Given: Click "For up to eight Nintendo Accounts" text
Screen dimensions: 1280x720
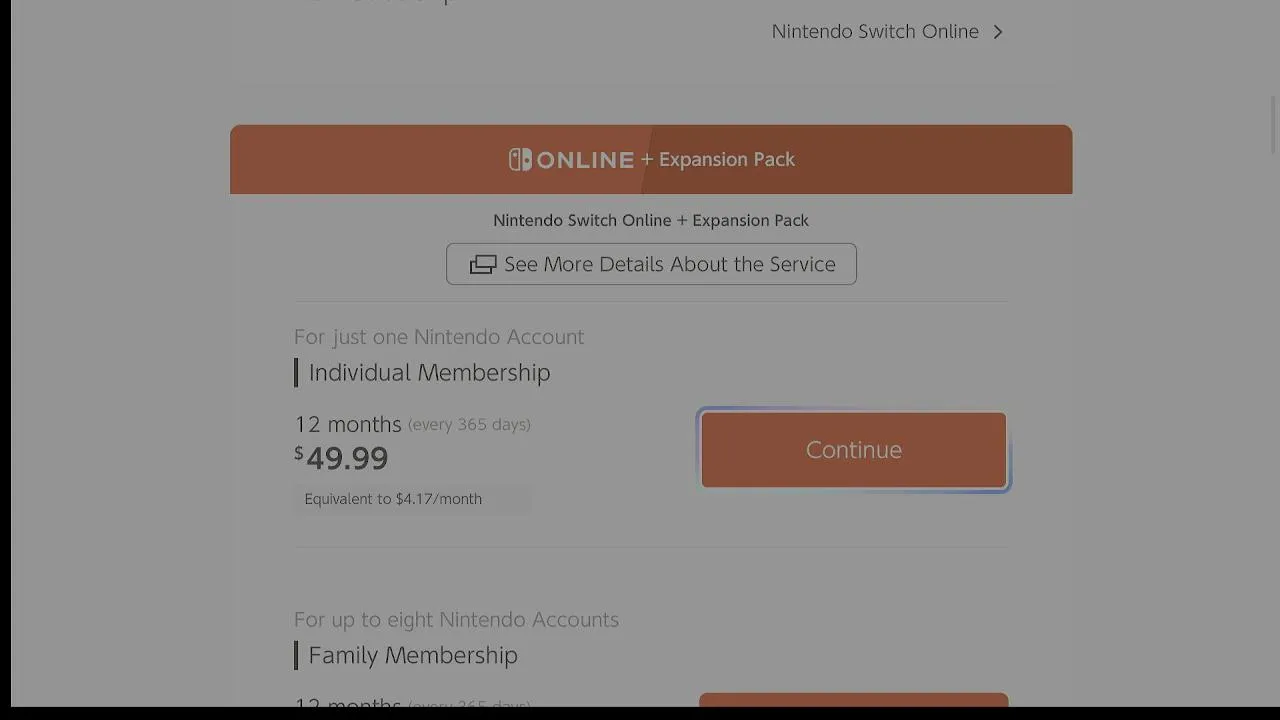Looking at the screenshot, I should (x=456, y=620).
